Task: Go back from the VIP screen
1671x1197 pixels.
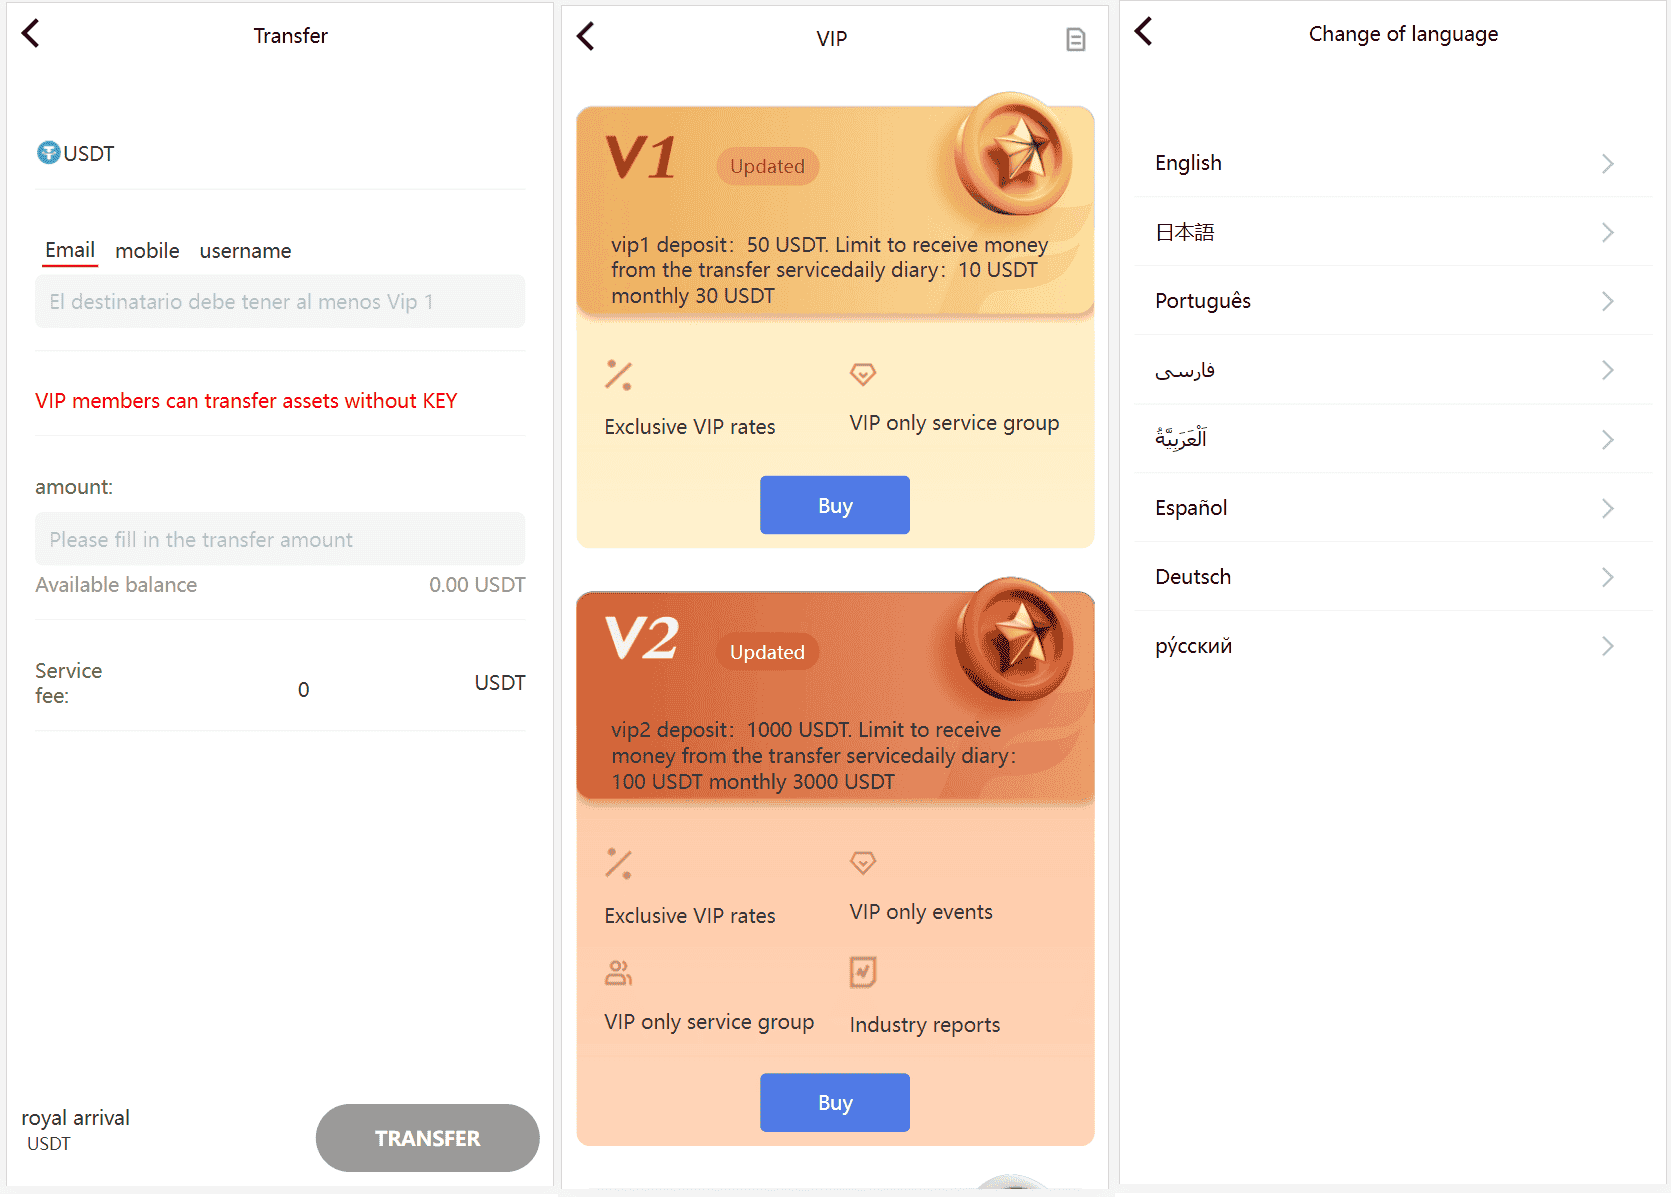Action: pos(586,37)
